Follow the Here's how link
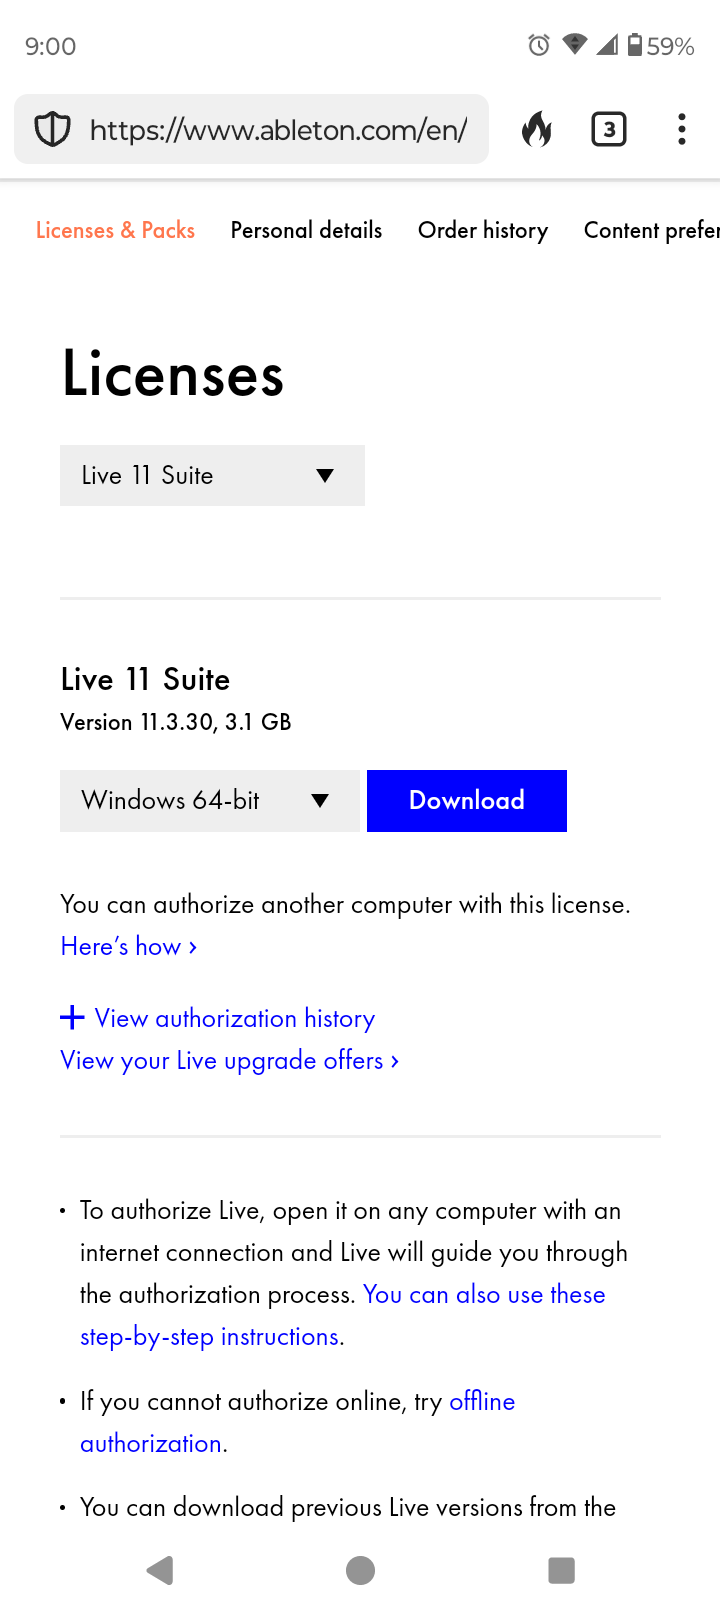 129,946
